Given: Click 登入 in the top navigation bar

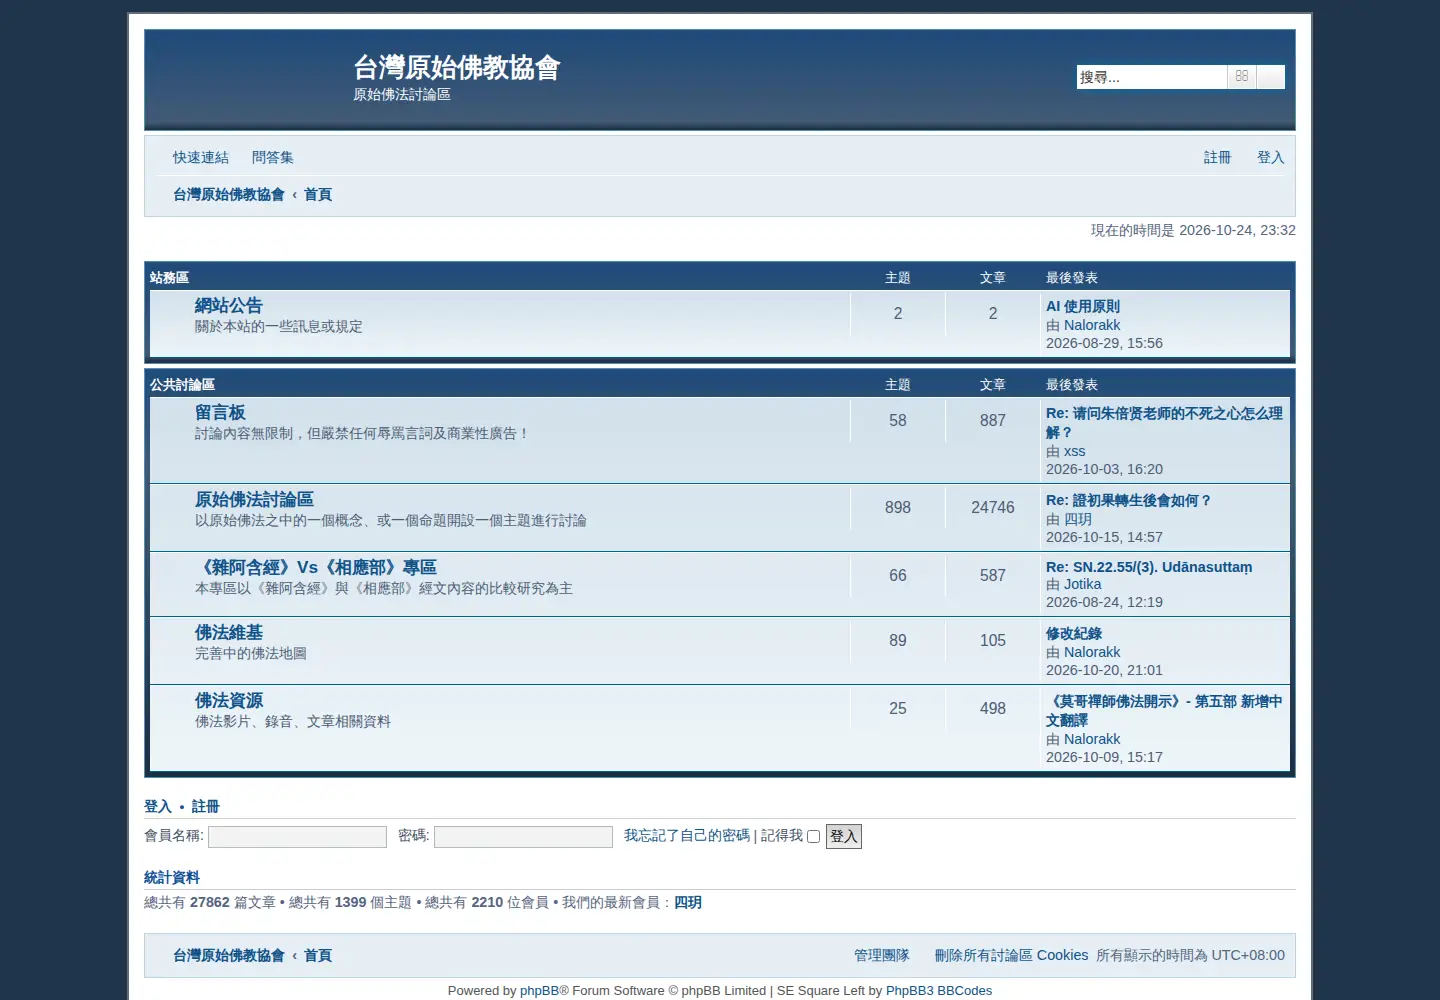Looking at the screenshot, I should (x=1270, y=157).
